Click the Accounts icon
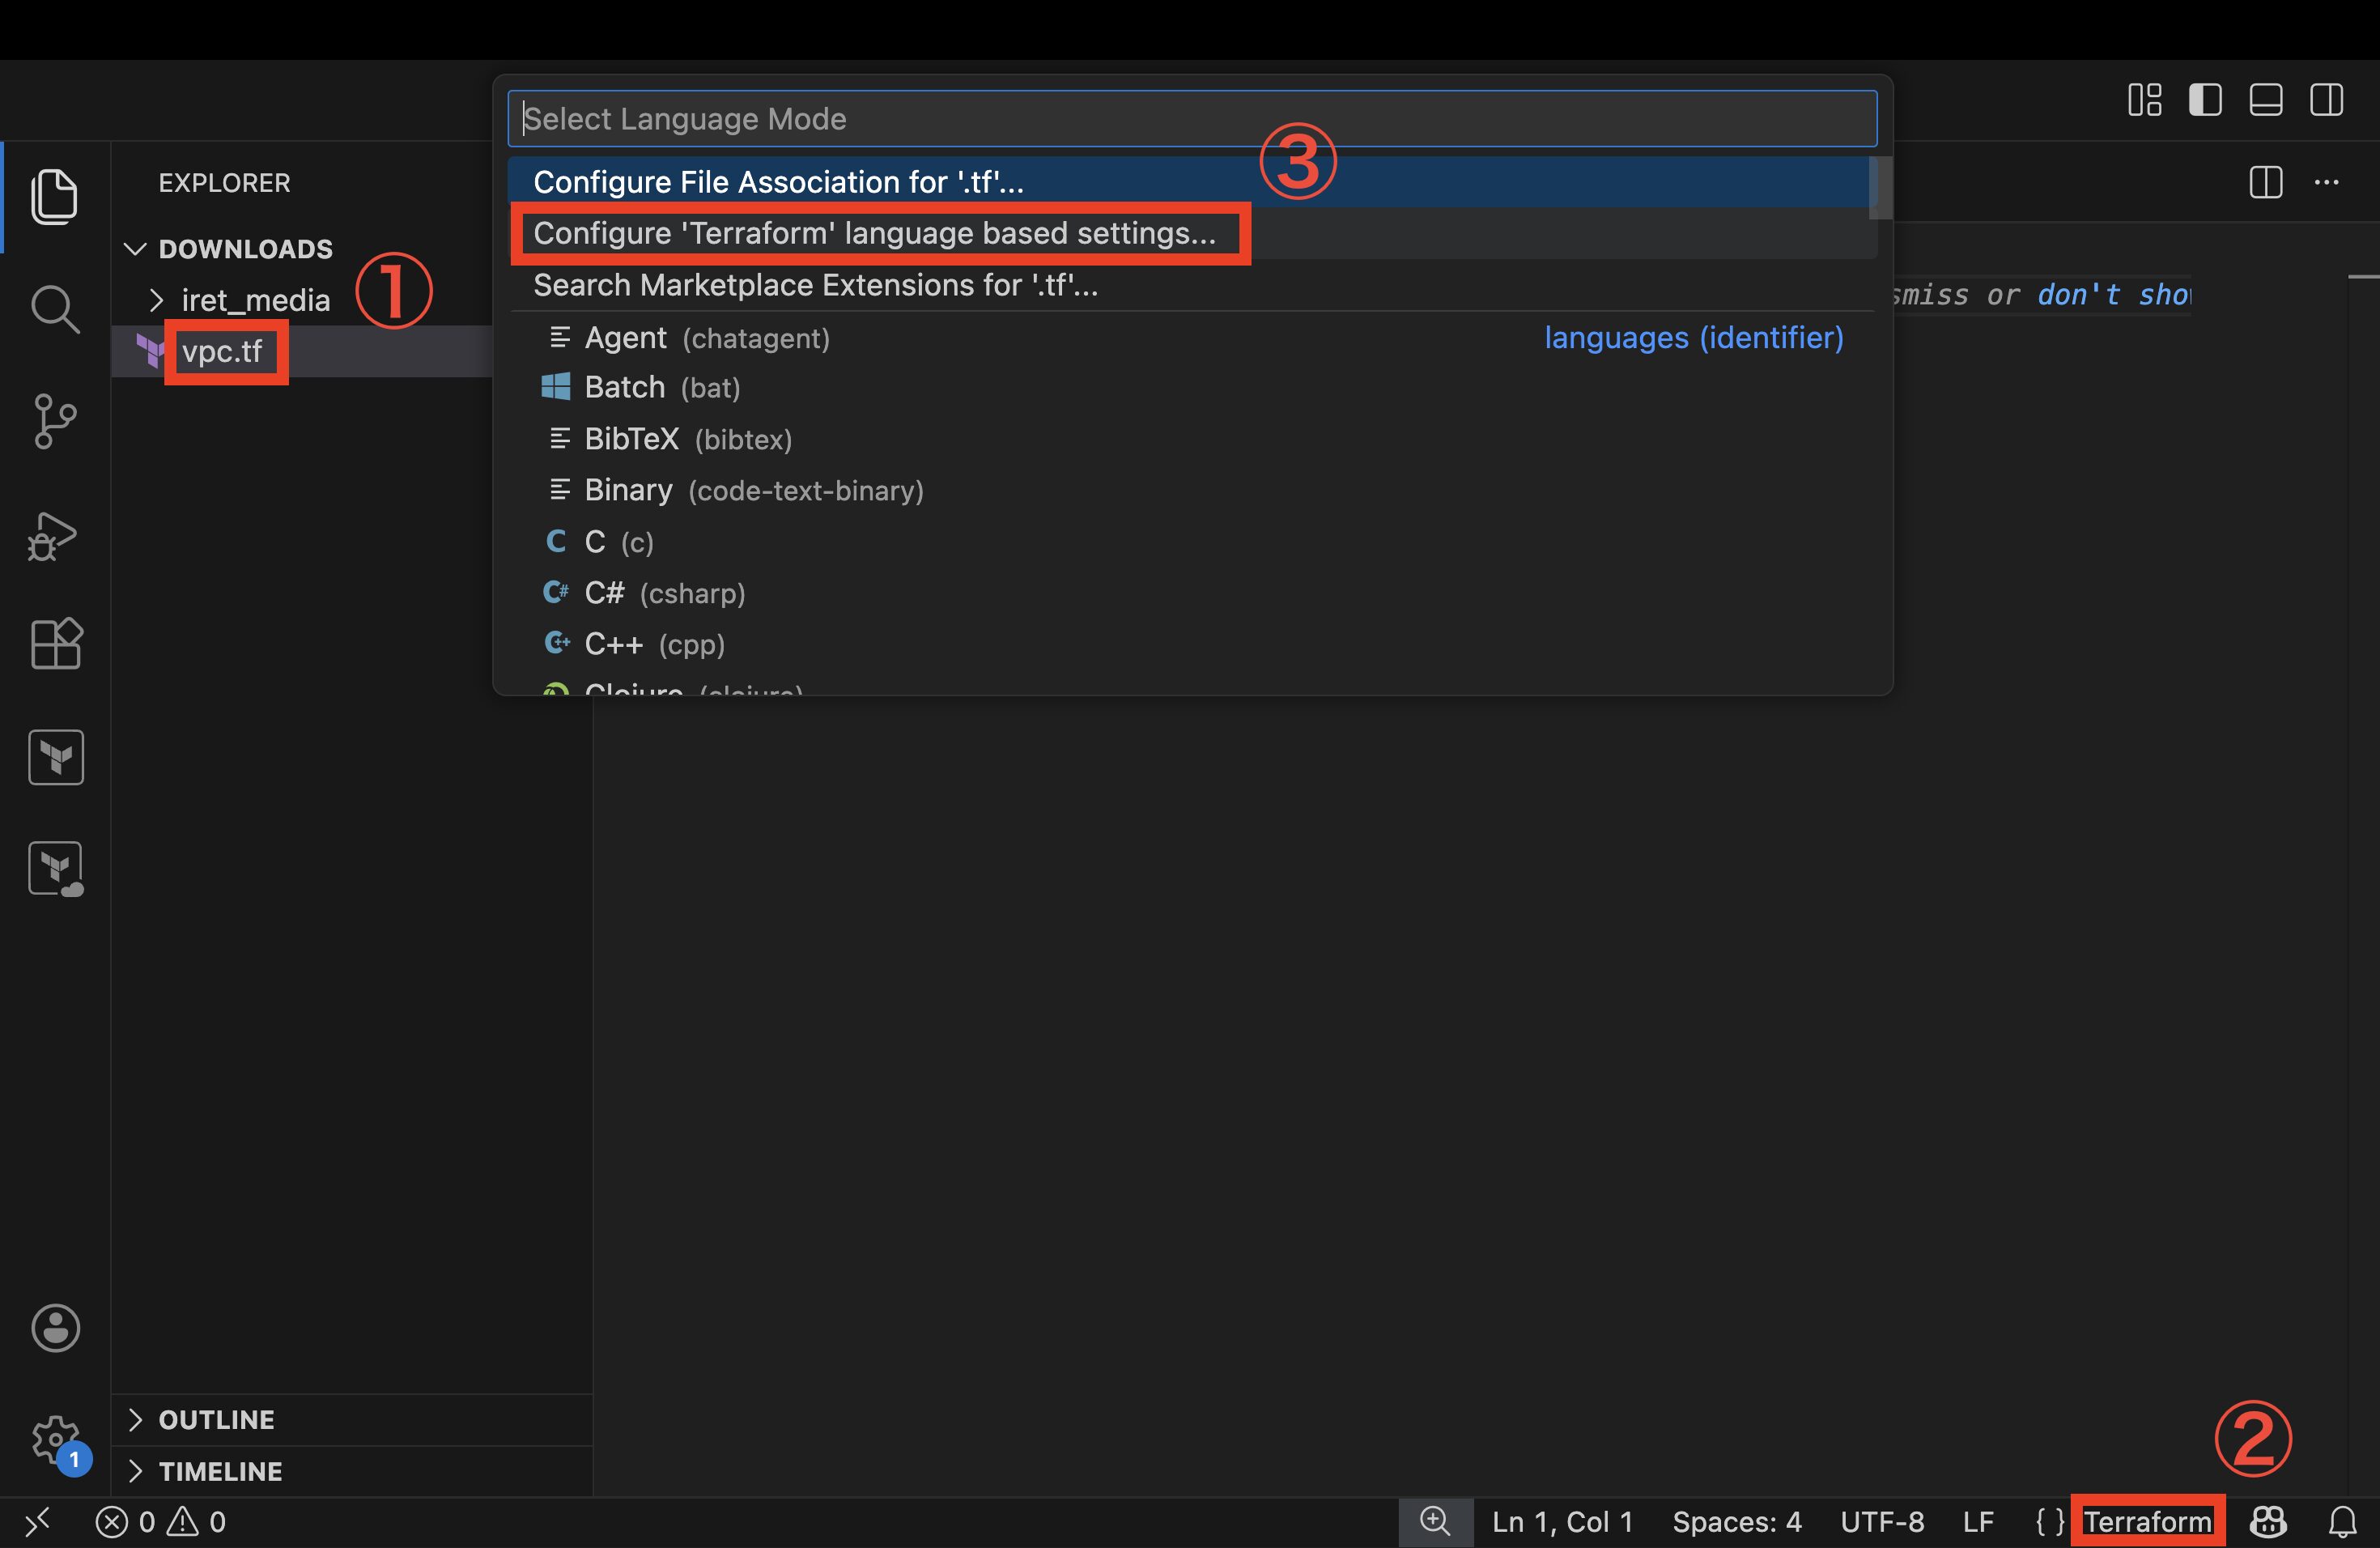The height and width of the screenshot is (1548, 2380). point(56,1328)
